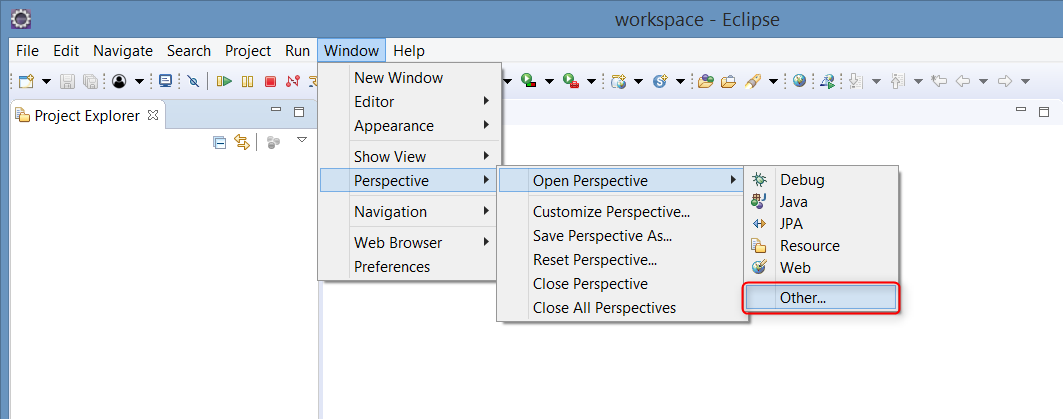Click the Suspend pause icon in toolbar
Image resolution: width=1063 pixels, height=419 pixels.
click(247, 81)
